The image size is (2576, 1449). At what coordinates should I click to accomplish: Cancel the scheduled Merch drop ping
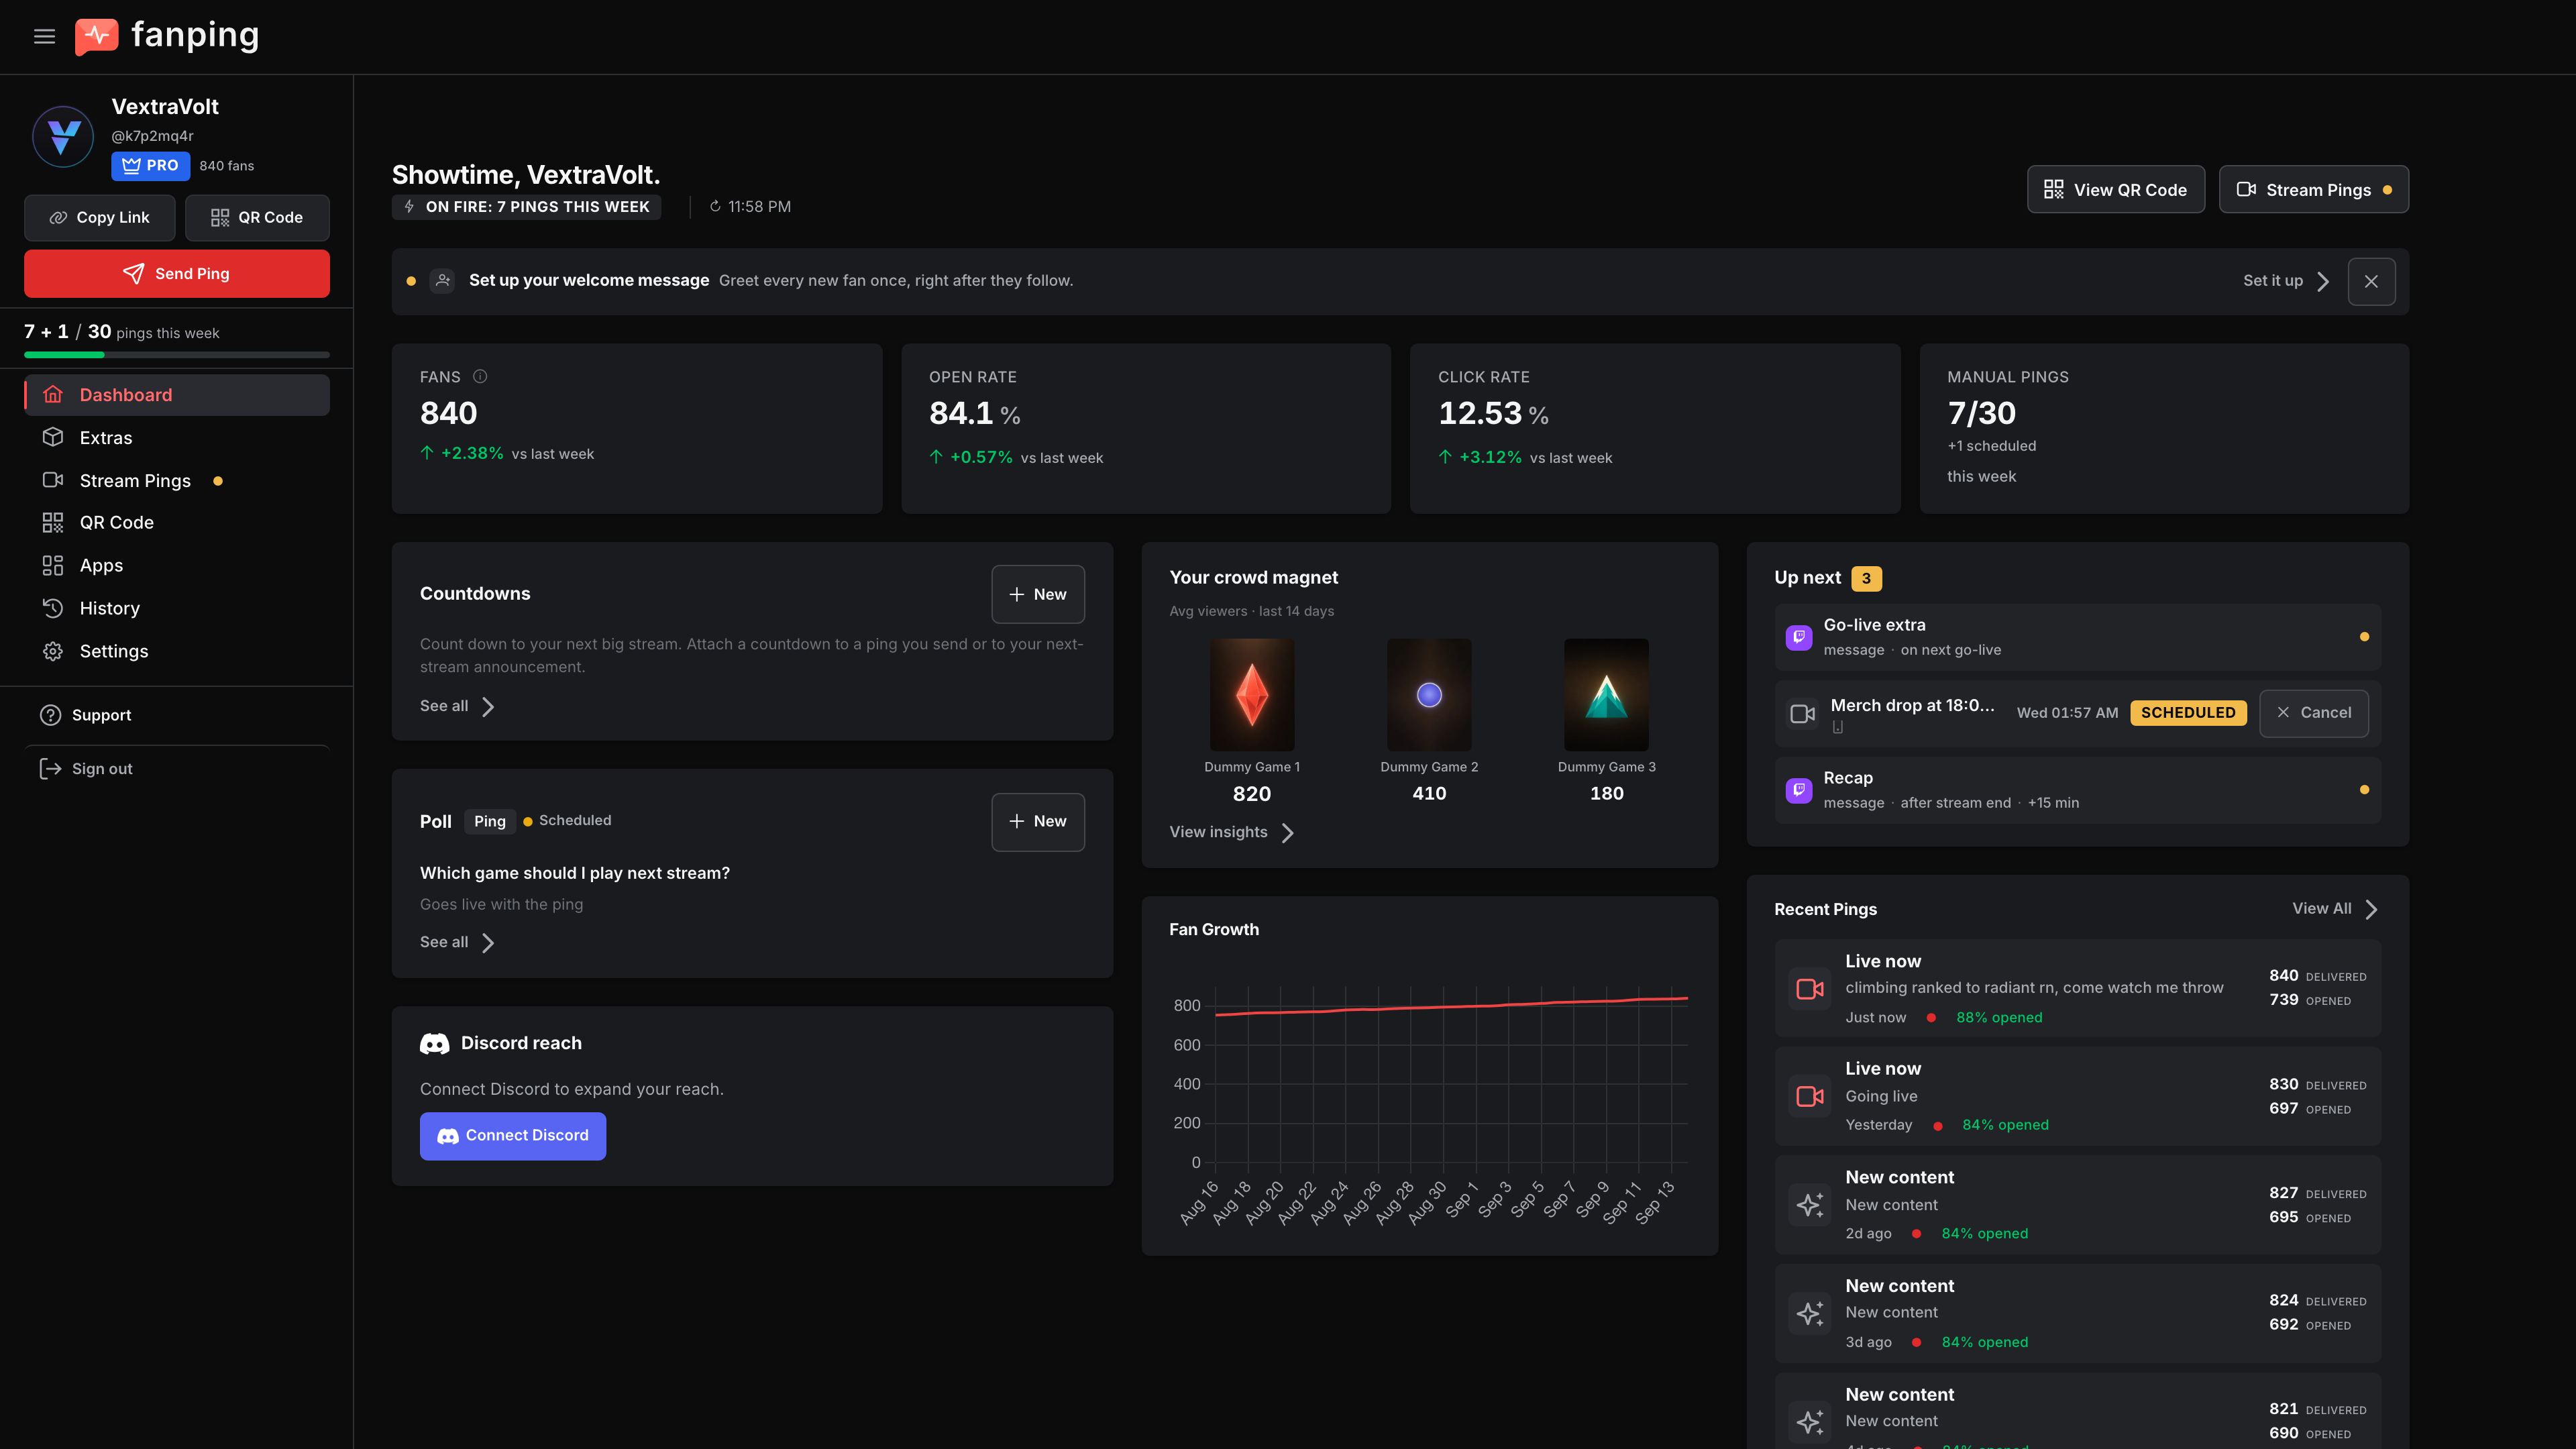click(x=2314, y=713)
